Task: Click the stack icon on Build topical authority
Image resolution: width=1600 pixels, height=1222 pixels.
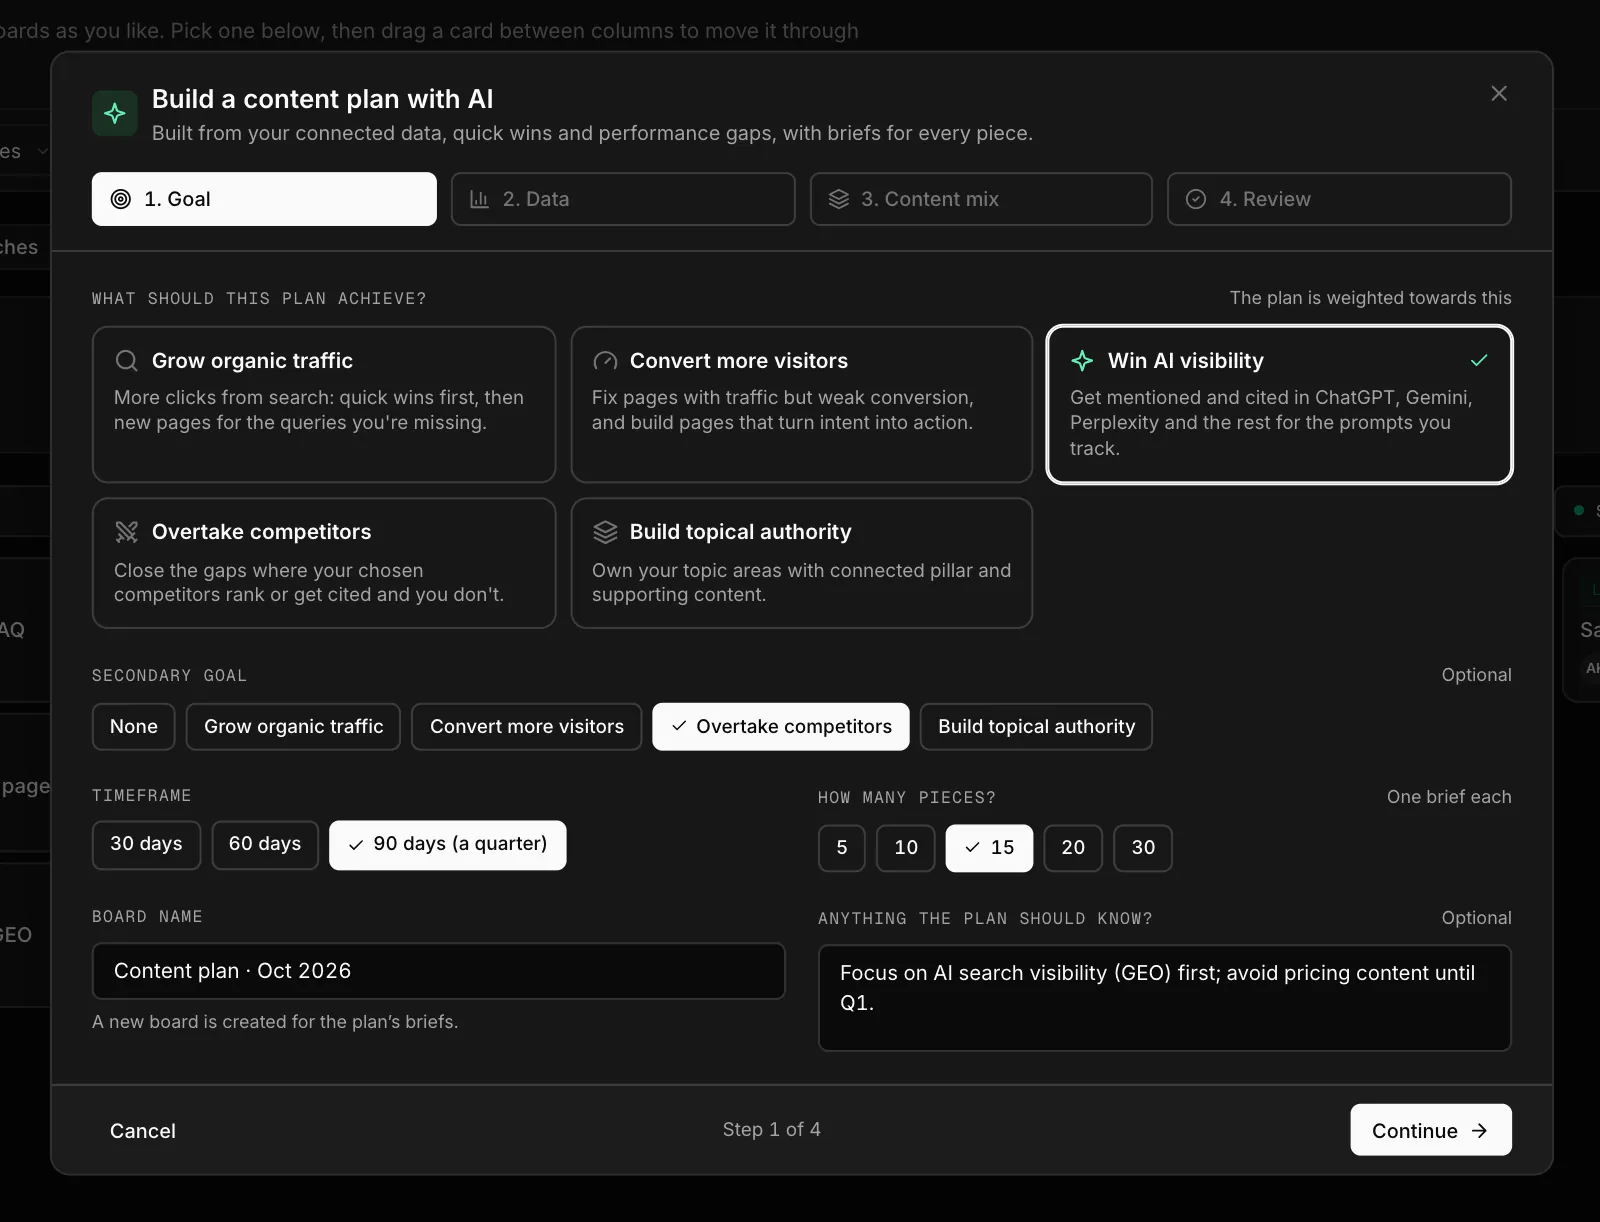Action: tap(605, 532)
